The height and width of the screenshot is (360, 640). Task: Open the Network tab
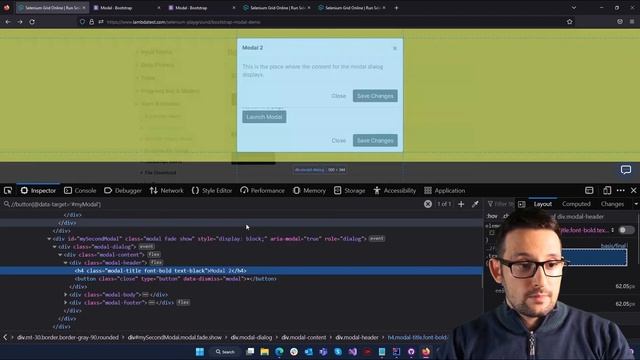[166, 191]
